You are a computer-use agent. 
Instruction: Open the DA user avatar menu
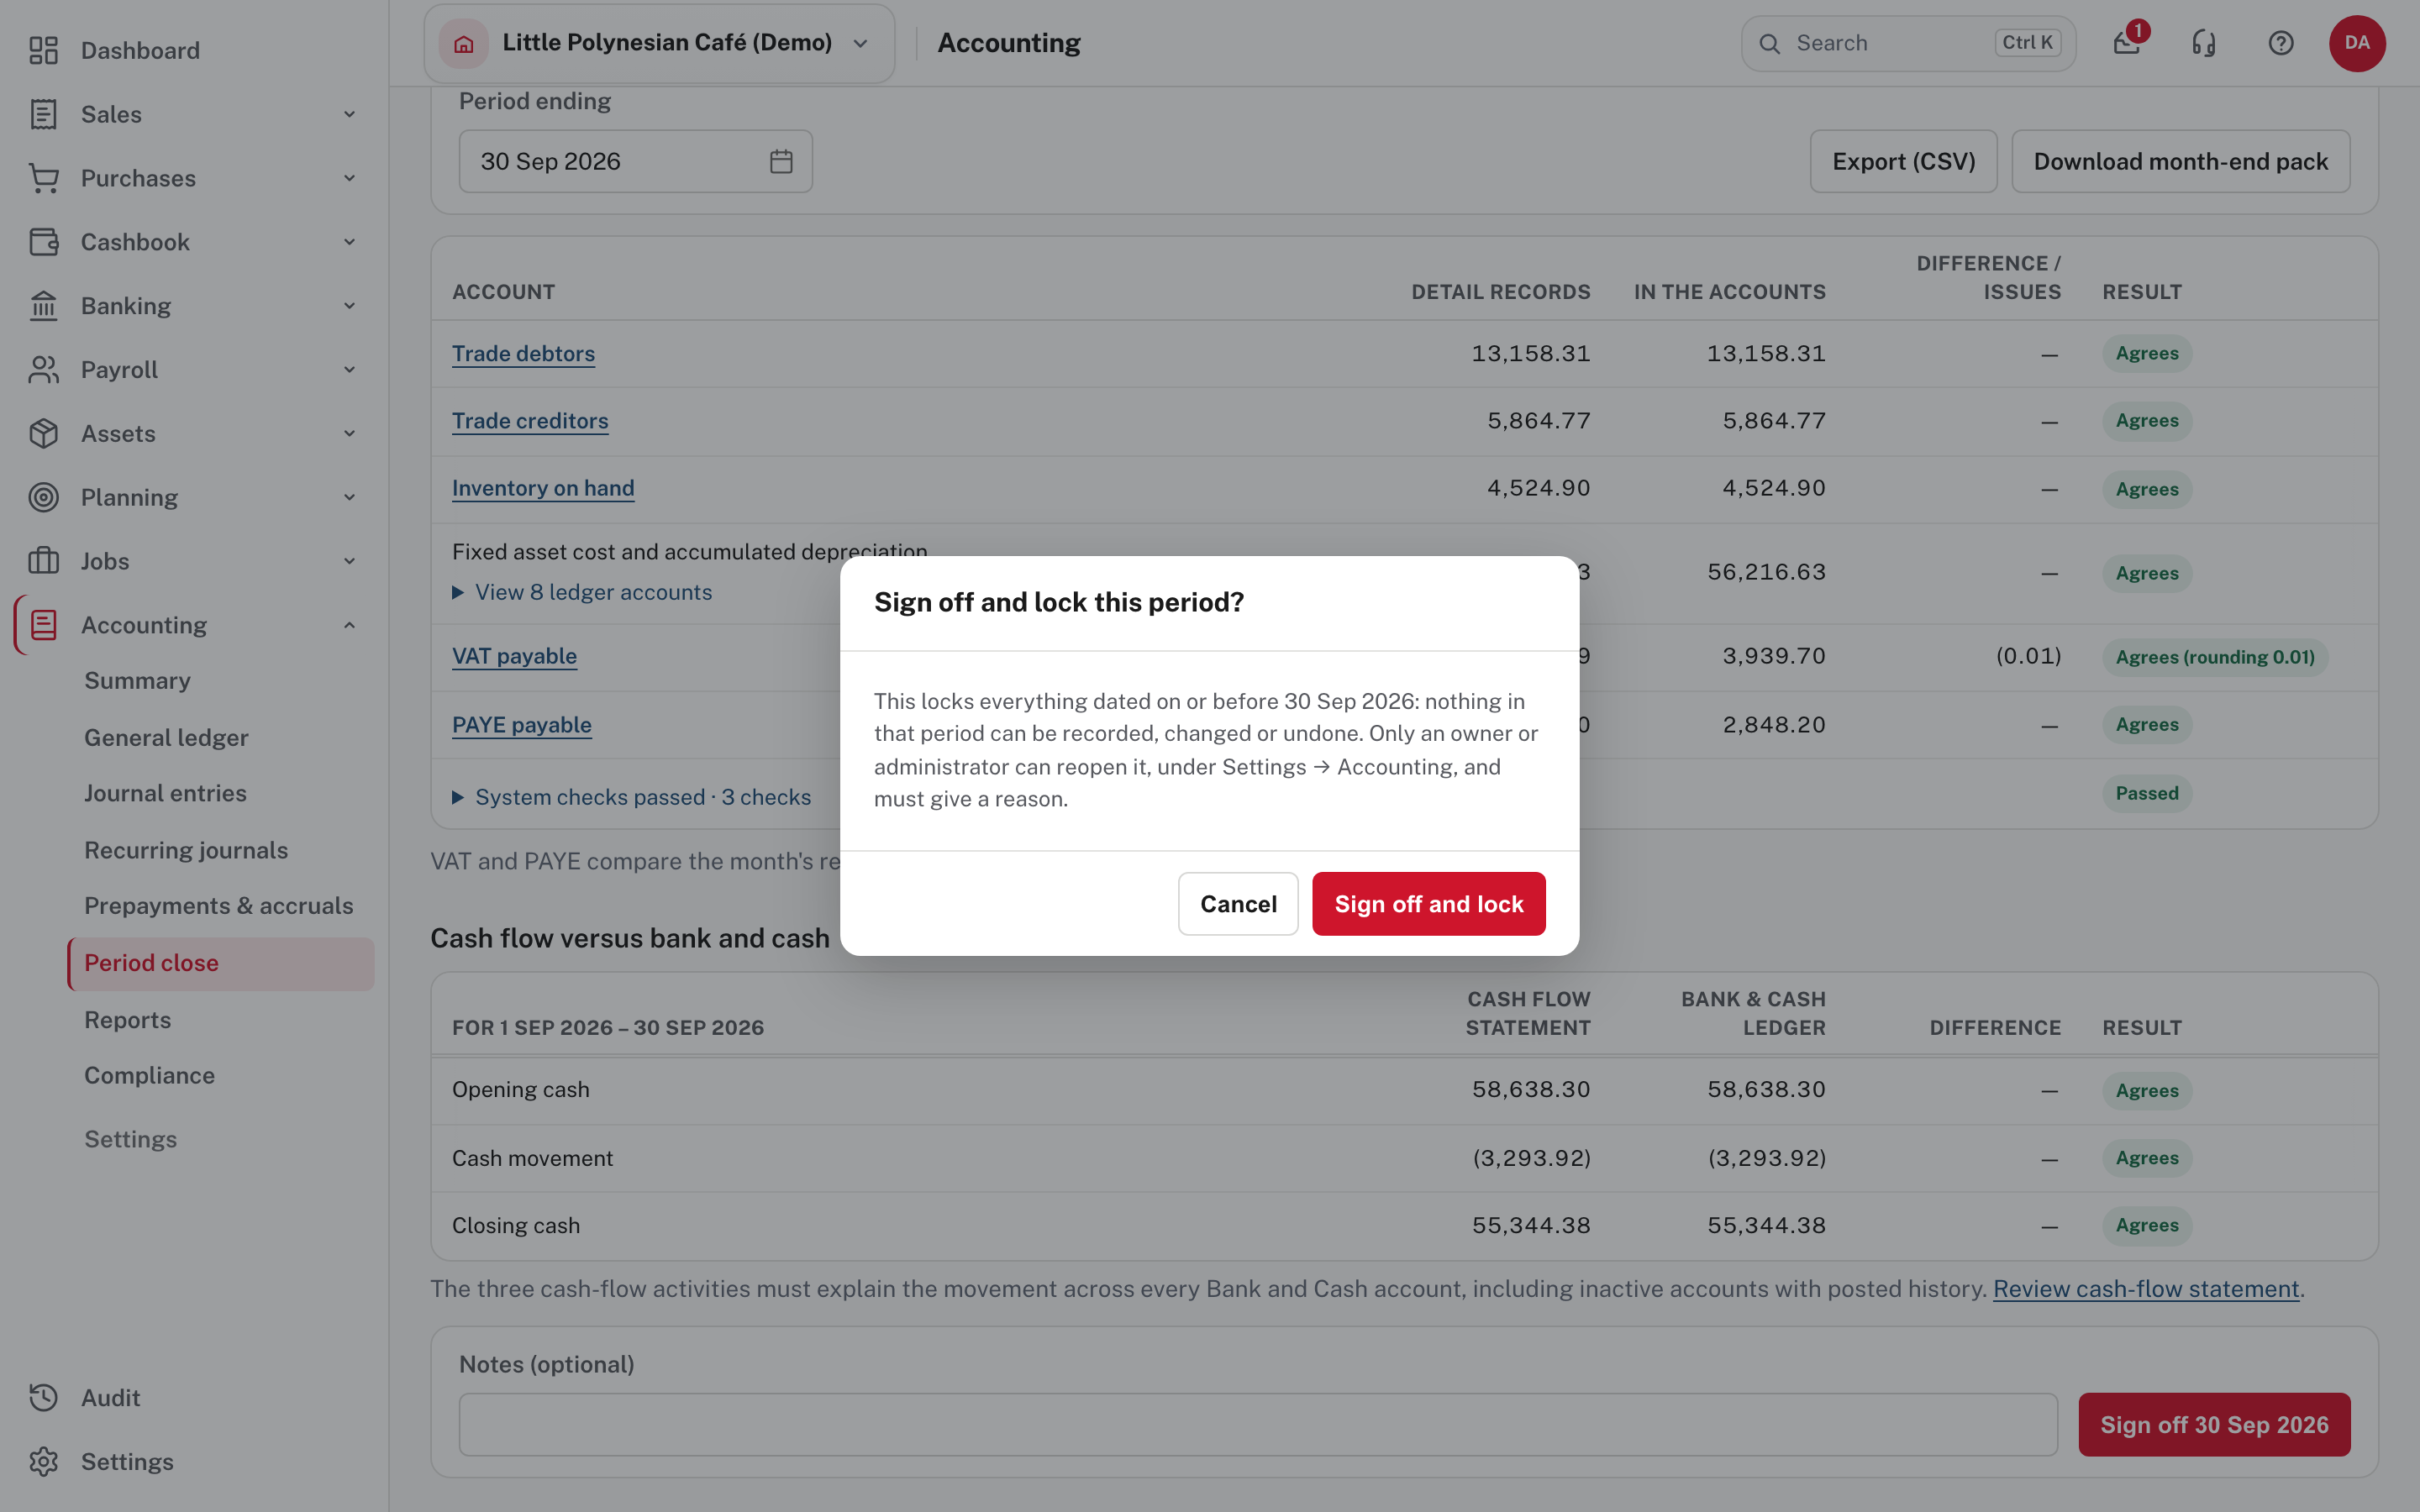[2357, 43]
